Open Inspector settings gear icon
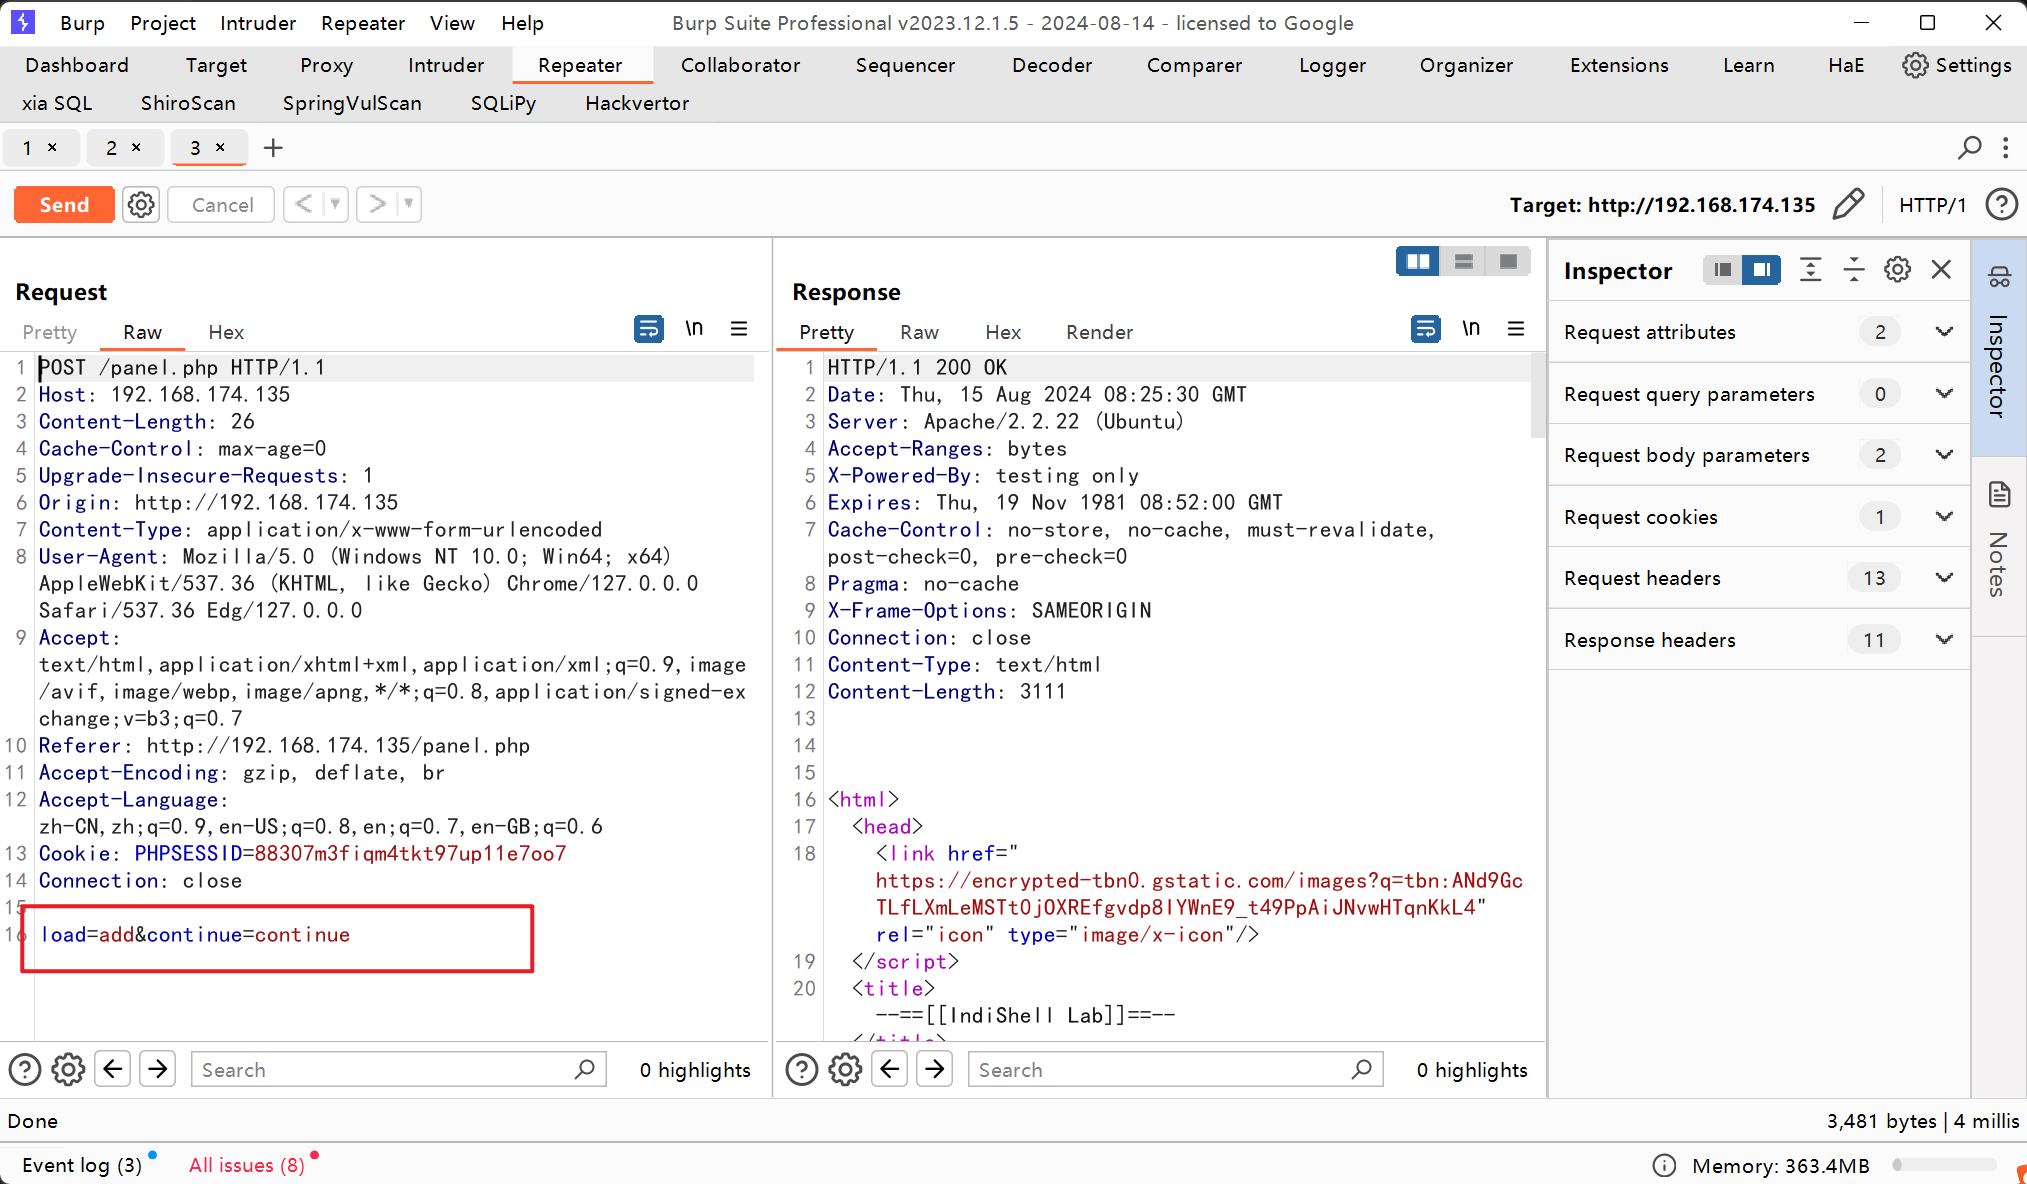The image size is (2027, 1184). 1897,270
